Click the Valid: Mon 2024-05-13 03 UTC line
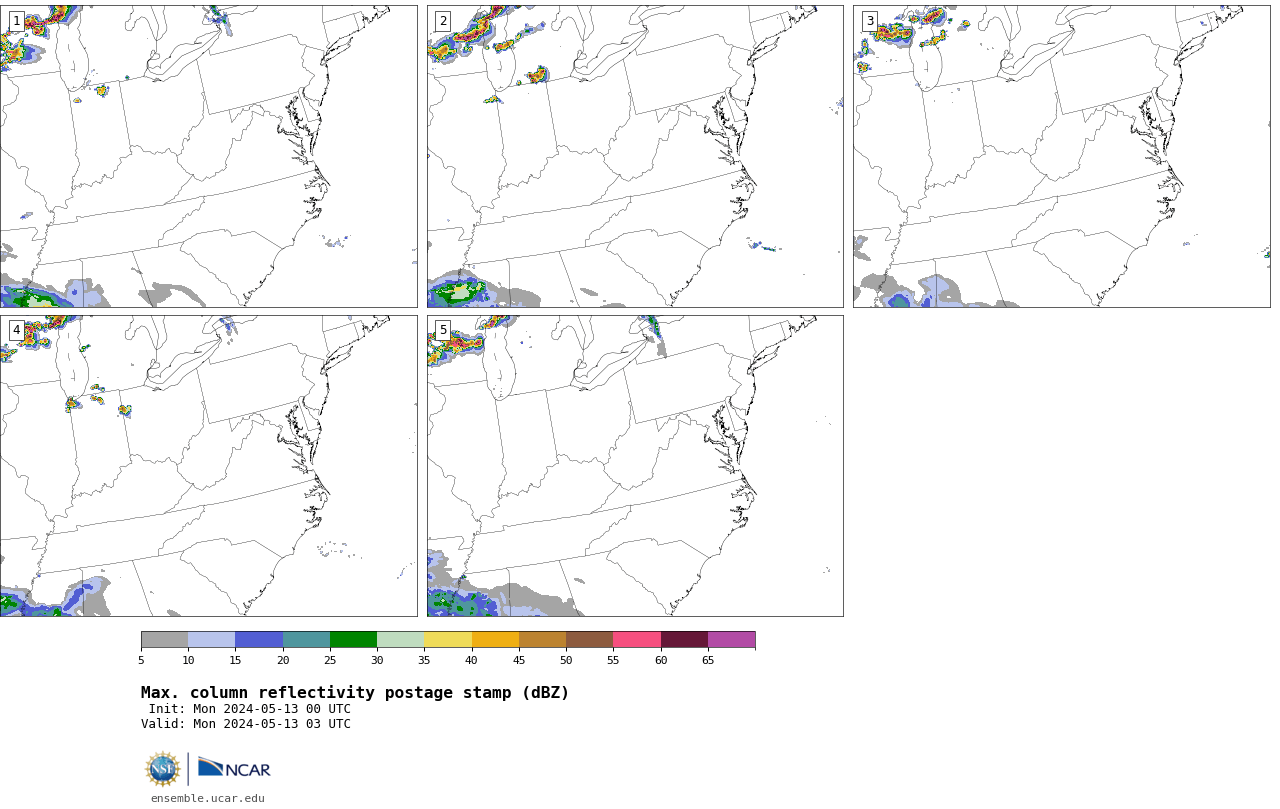The image size is (1280, 809). coord(246,724)
